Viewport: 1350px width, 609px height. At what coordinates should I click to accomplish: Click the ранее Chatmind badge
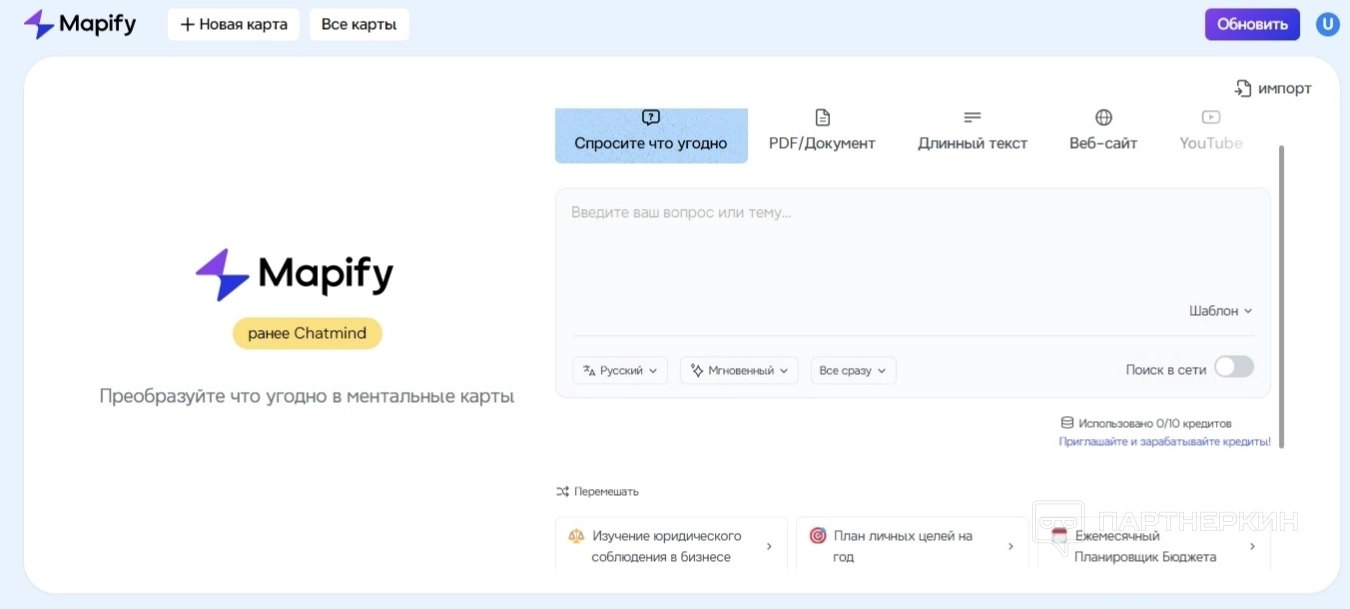307,333
